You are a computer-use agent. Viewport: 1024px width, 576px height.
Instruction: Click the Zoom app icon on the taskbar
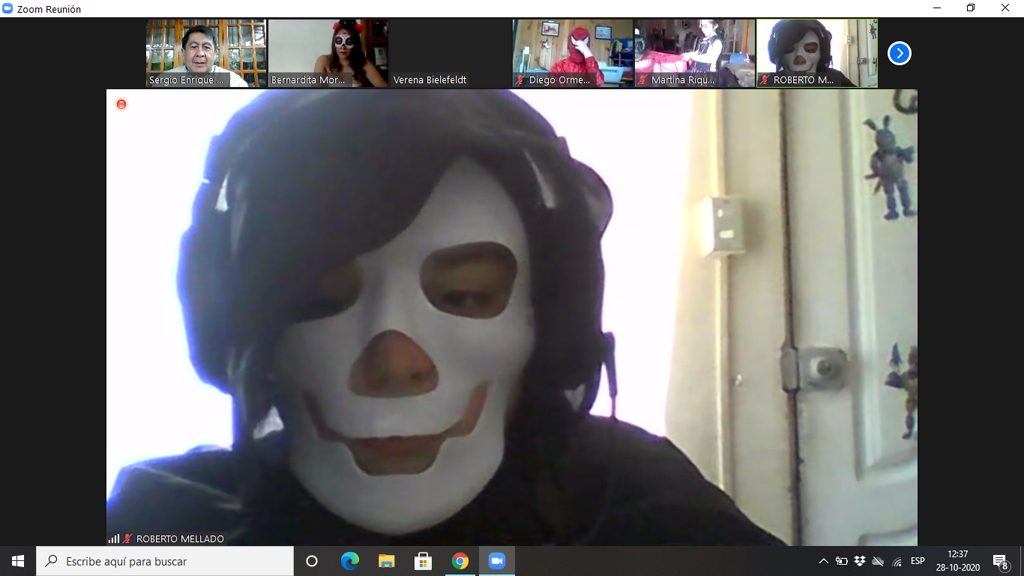tap(496, 561)
